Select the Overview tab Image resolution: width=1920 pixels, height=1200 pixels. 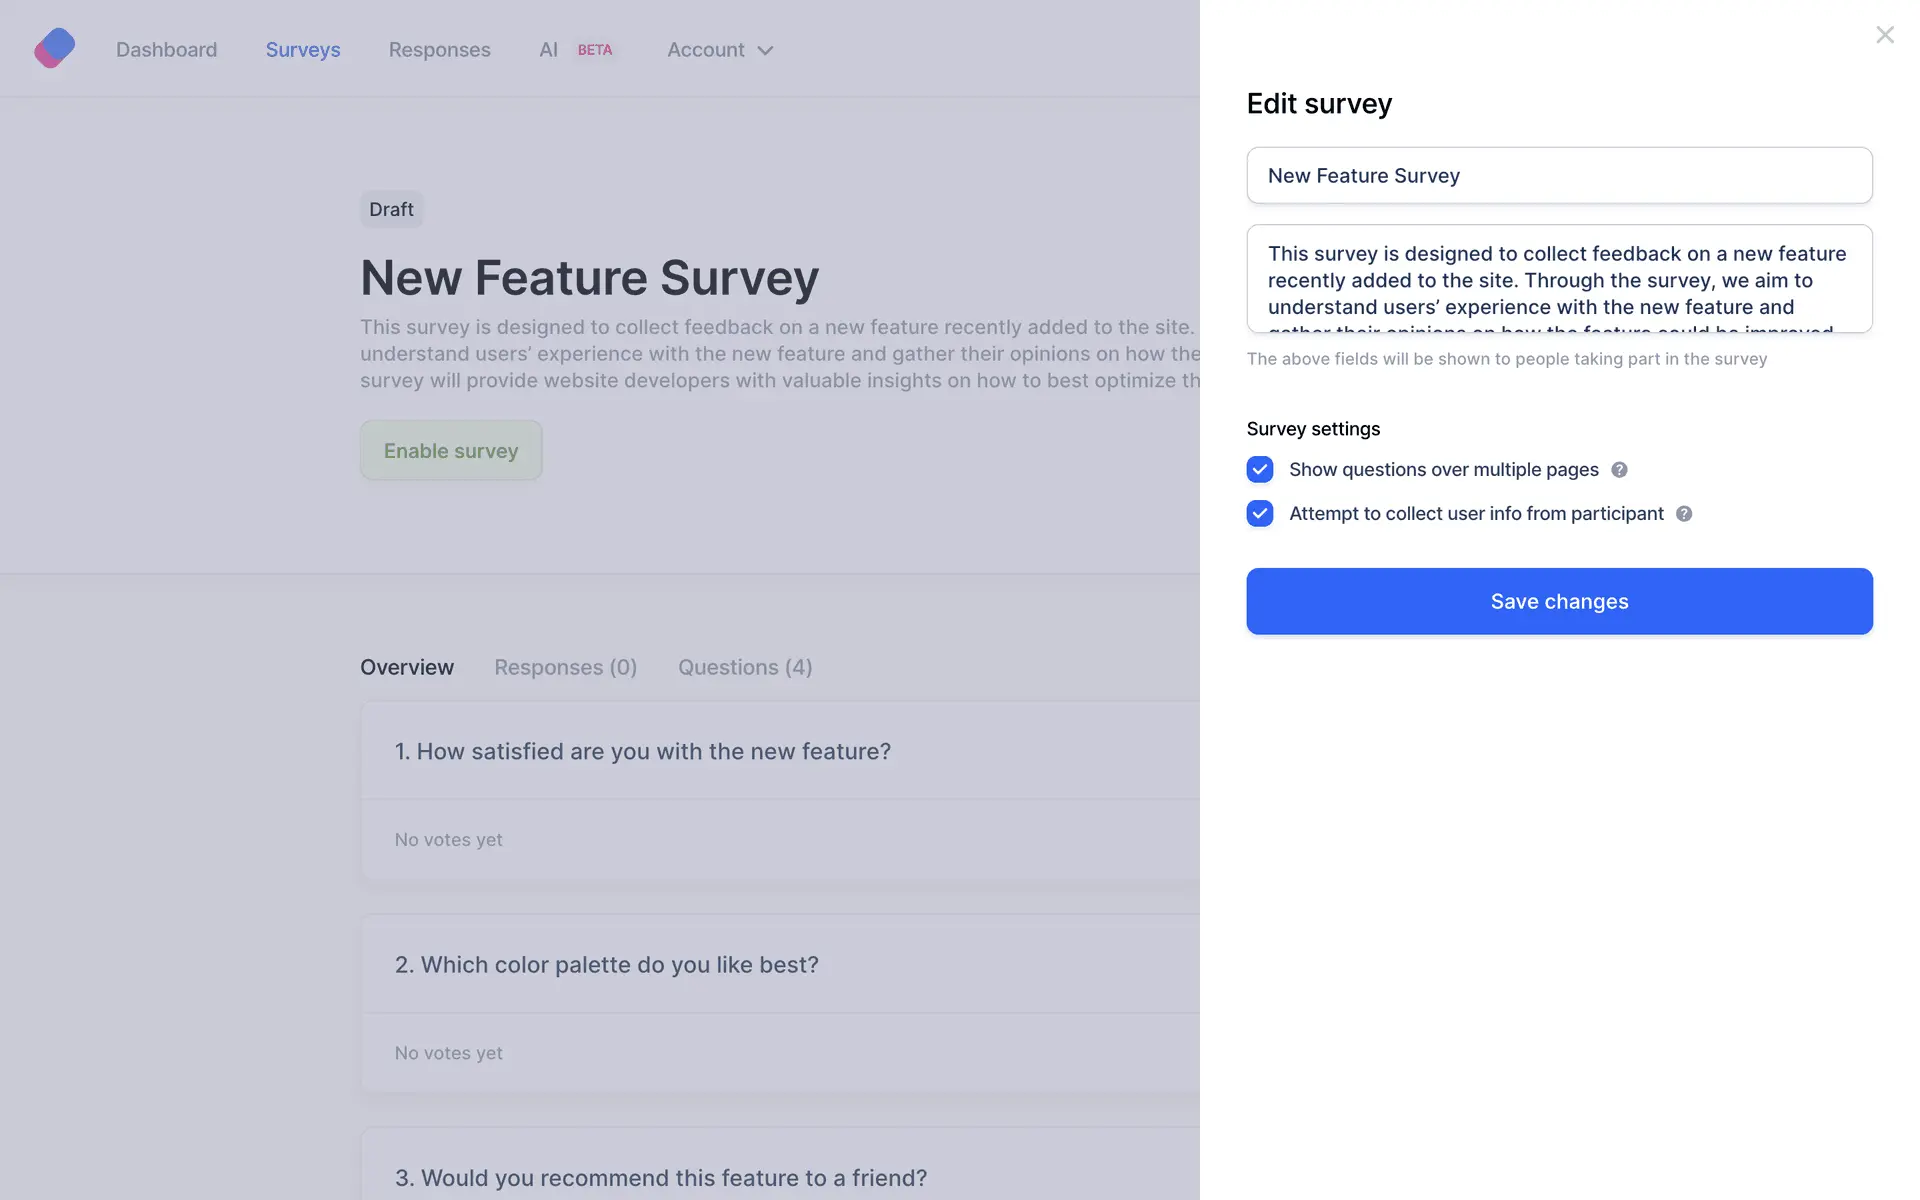[x=407, y=667]
